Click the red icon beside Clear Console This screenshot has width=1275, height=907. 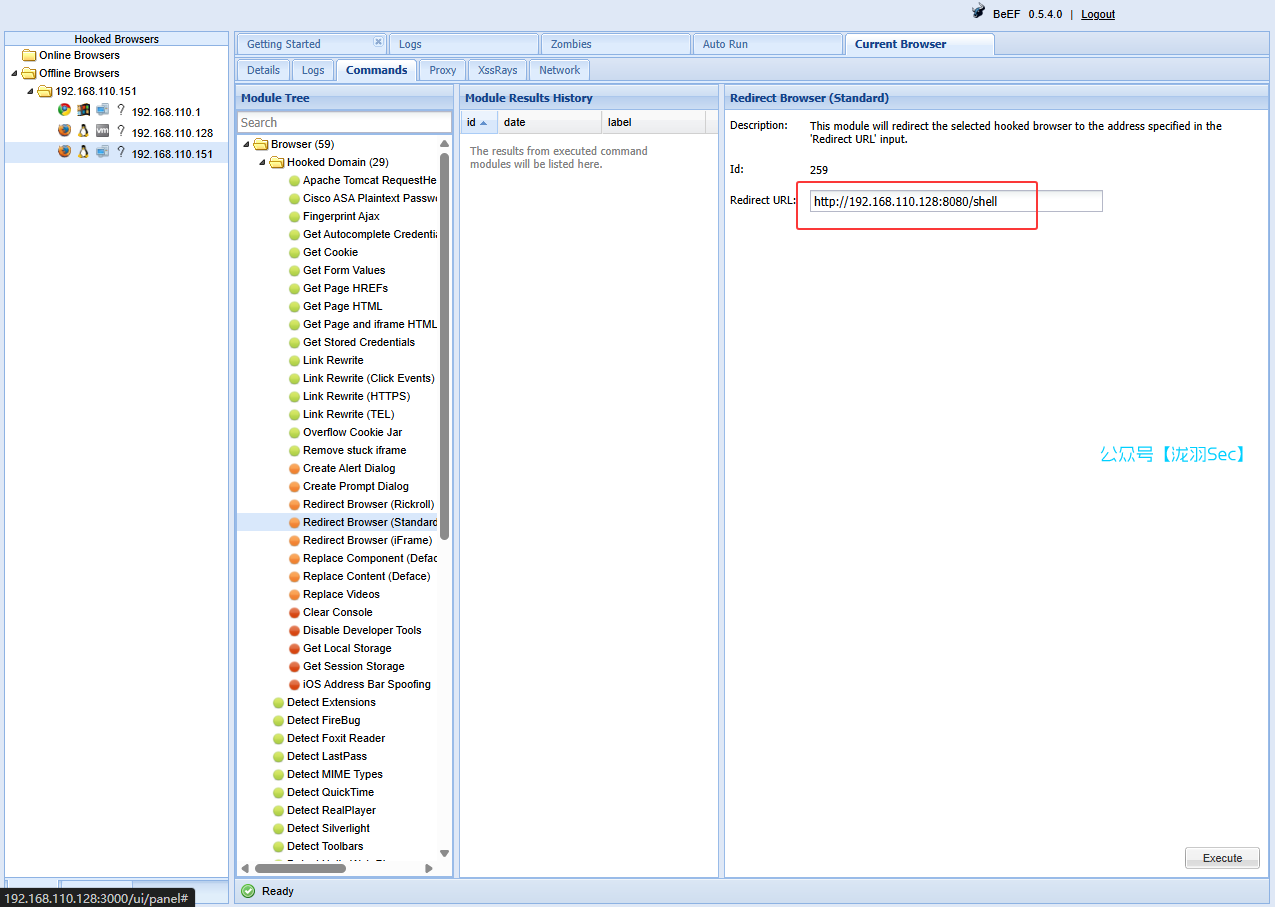tap(294, 613)
